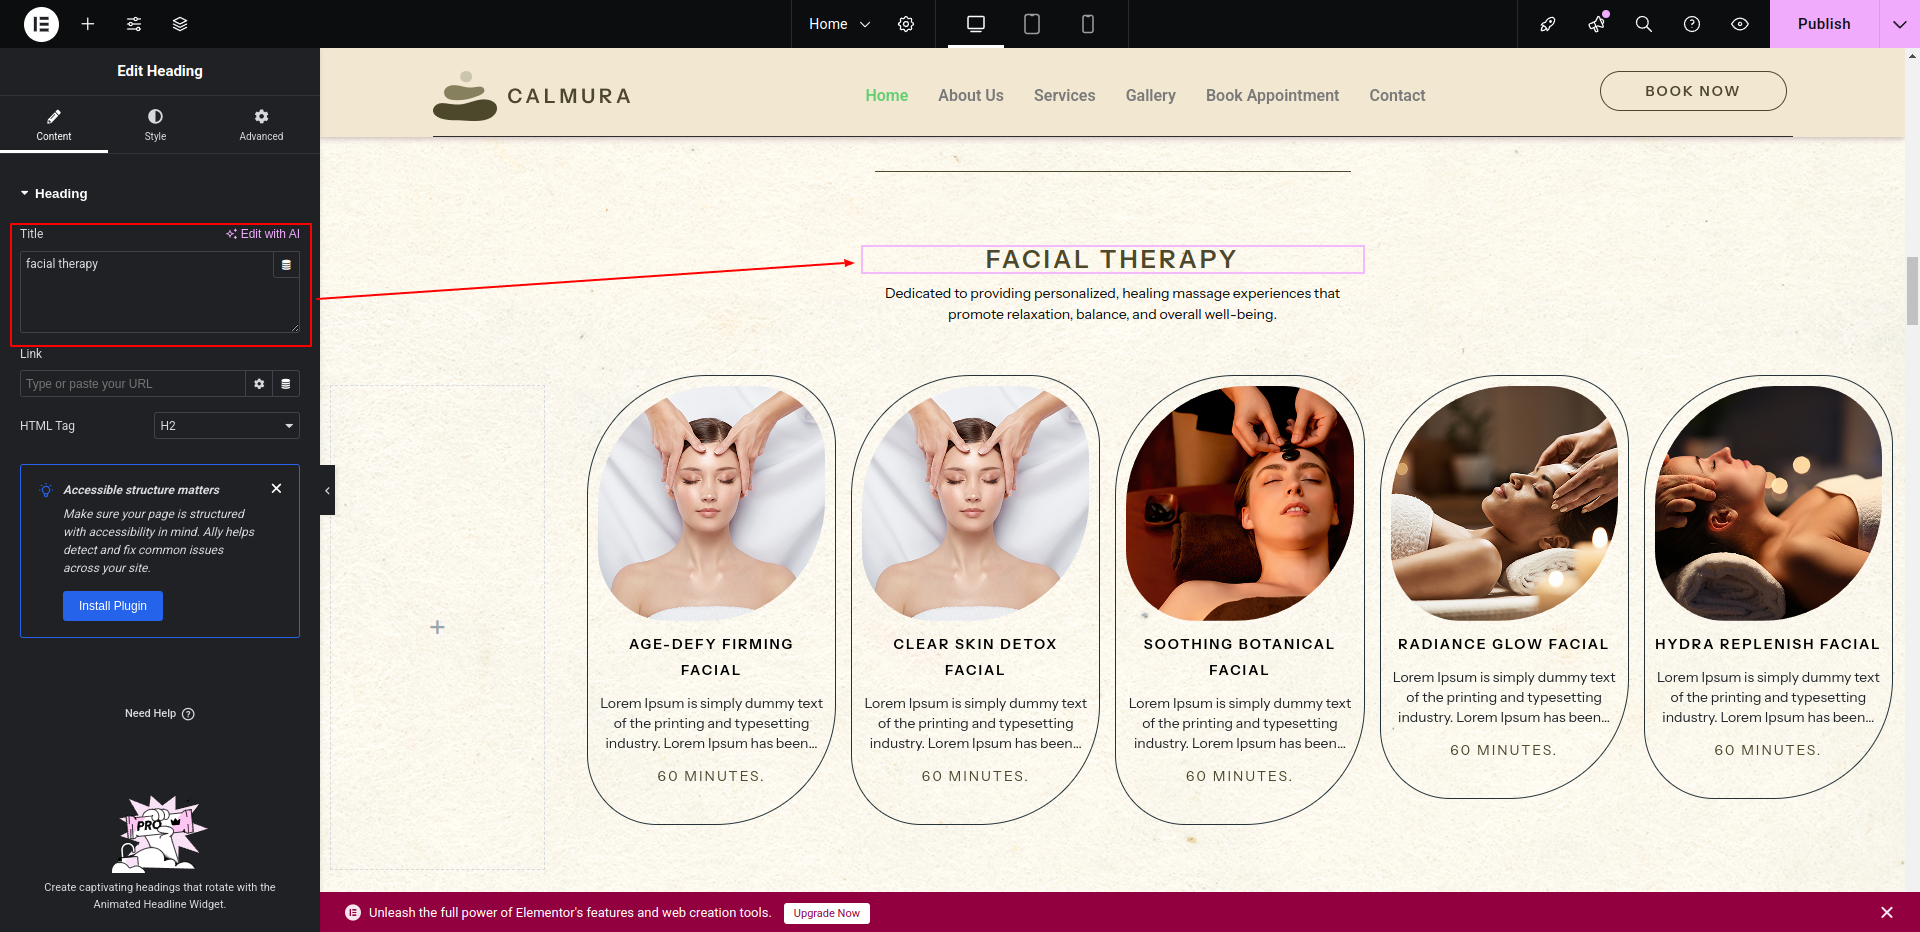Switch to tablet responsive view
The image size is (1920, 932).
pyautogui.click(x=1032, y=24)
